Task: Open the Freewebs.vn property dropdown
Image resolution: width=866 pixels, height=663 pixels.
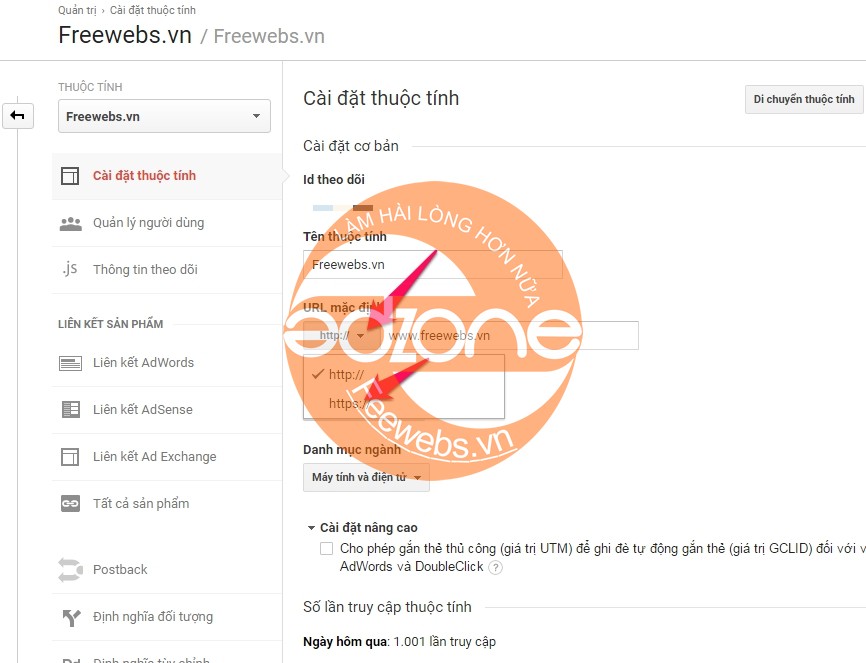Action: [165, 116]
